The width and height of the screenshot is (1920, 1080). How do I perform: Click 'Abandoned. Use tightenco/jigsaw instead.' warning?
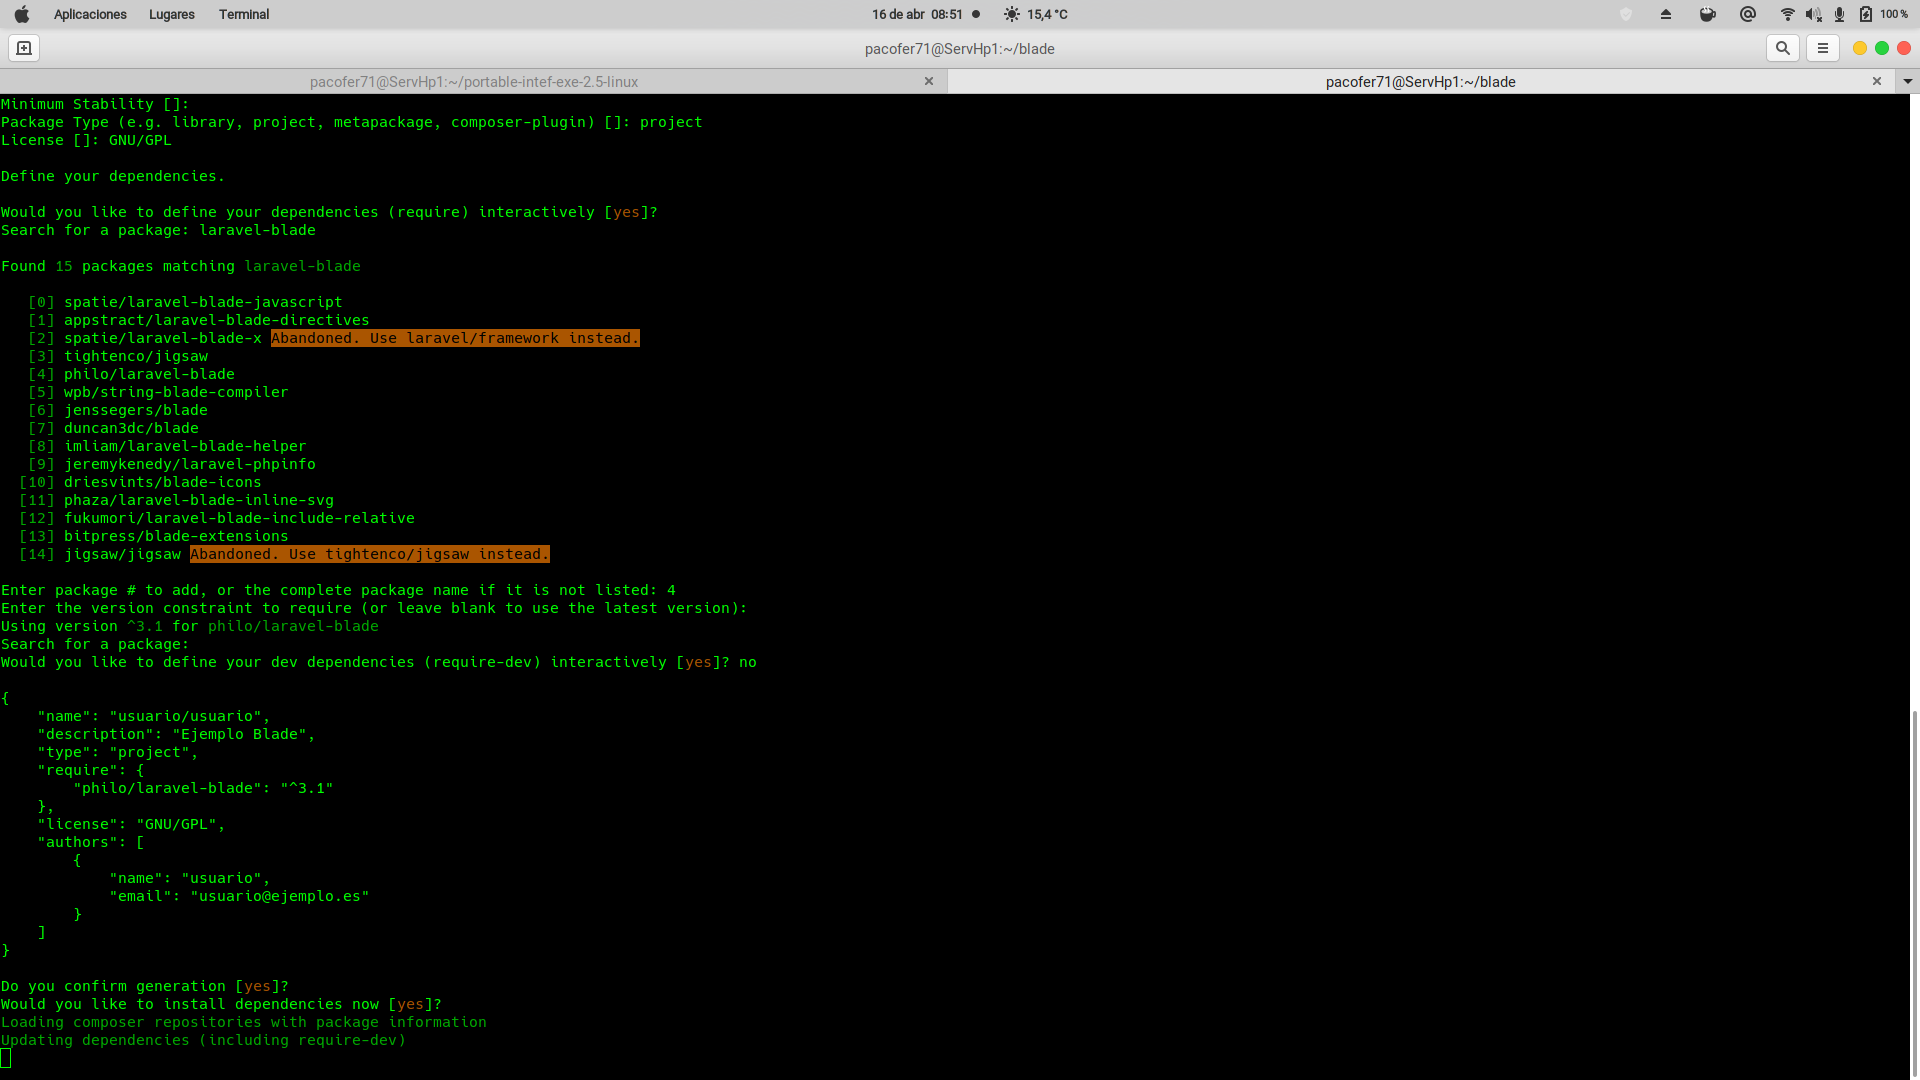coord(370,554)
